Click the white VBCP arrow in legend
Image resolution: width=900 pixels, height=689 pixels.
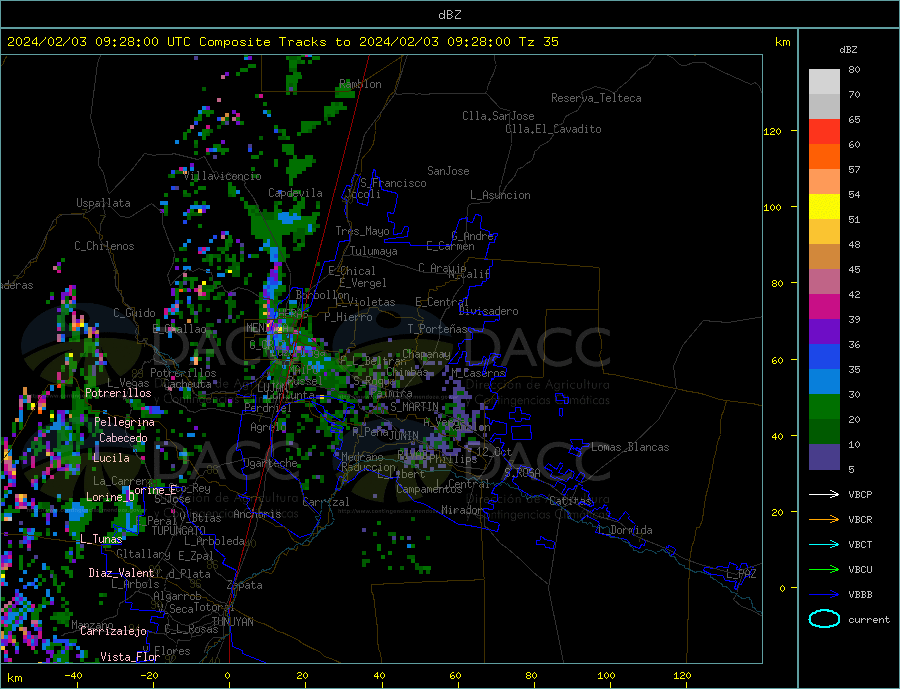coord(824,494)
